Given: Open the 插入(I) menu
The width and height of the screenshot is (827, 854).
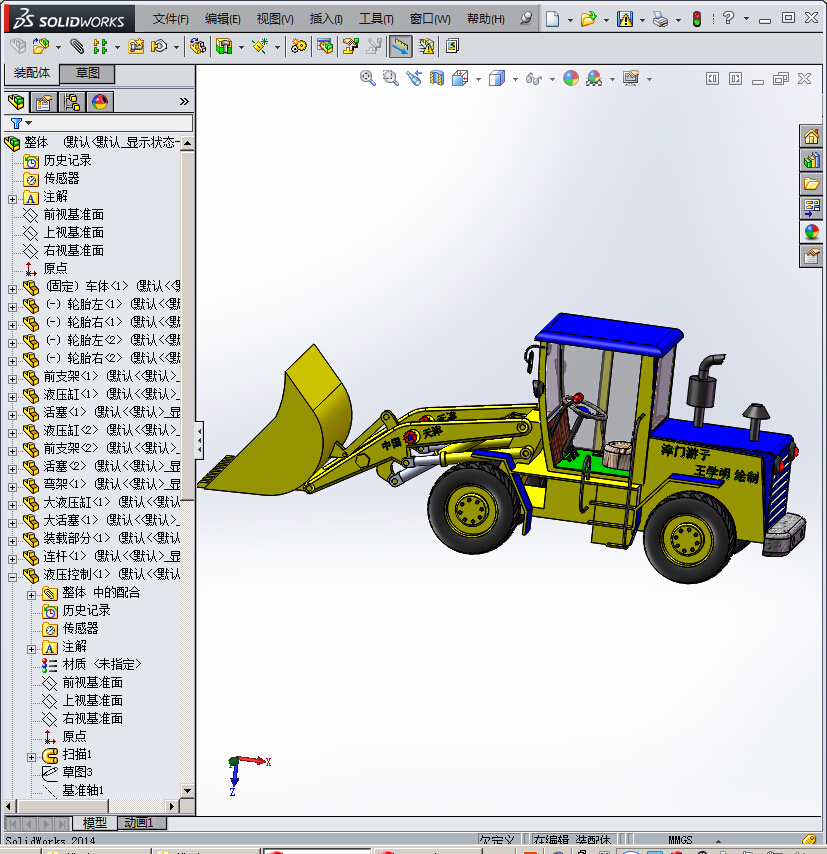Looking at the screenshot, I should click(326, 19).
